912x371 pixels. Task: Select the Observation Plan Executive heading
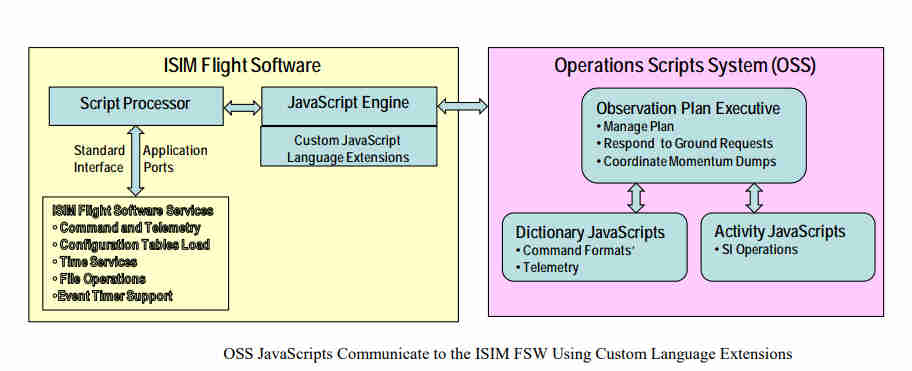click(x=688, y=109)
